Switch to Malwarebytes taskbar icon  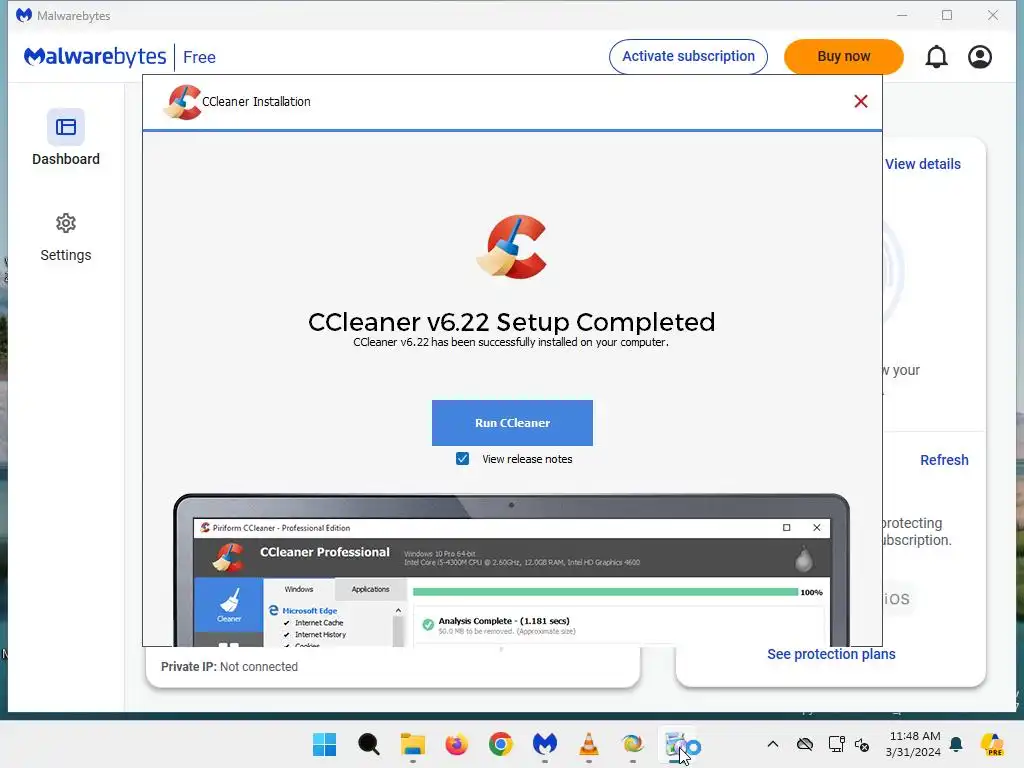pos(545,744)
